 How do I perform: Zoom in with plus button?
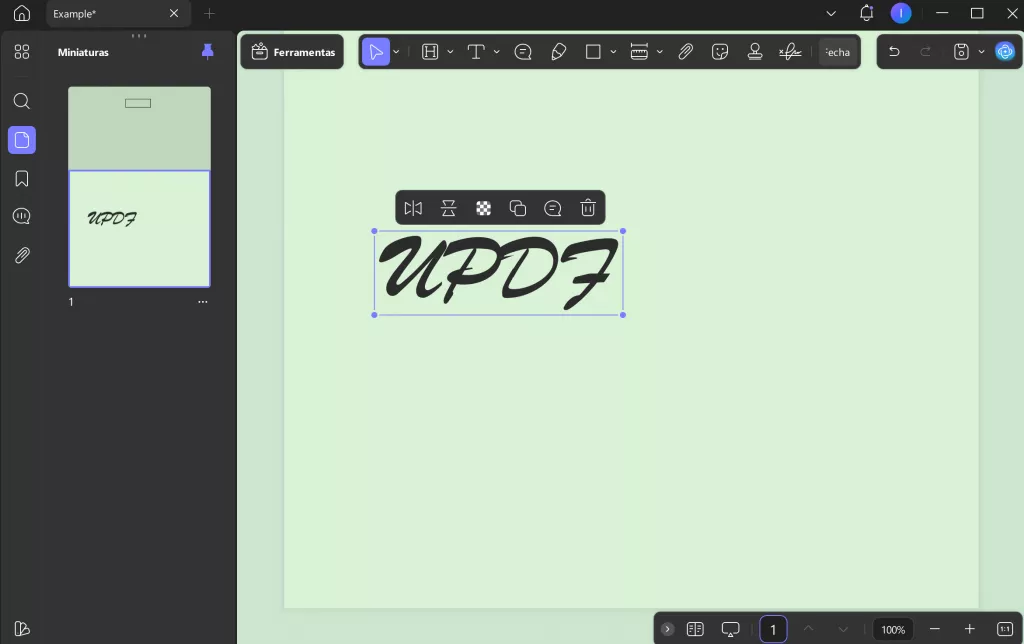(969, 629)
